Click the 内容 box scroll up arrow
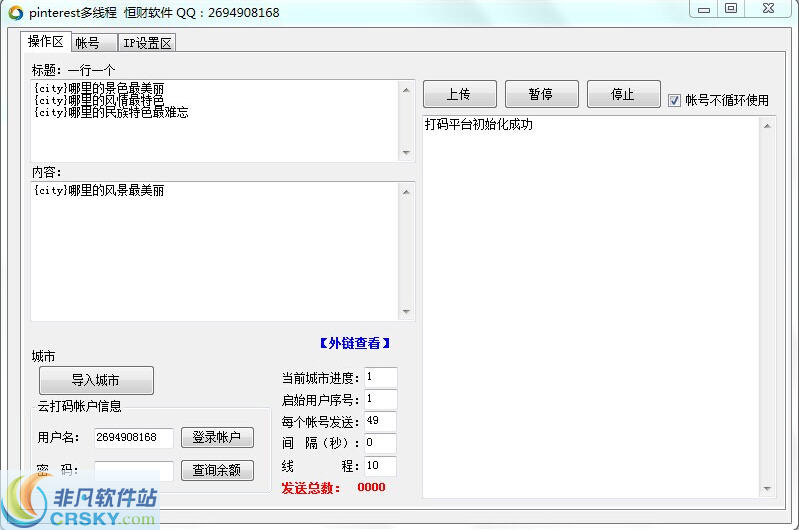This screenshot has width=799, height=530. coord(406,192)
